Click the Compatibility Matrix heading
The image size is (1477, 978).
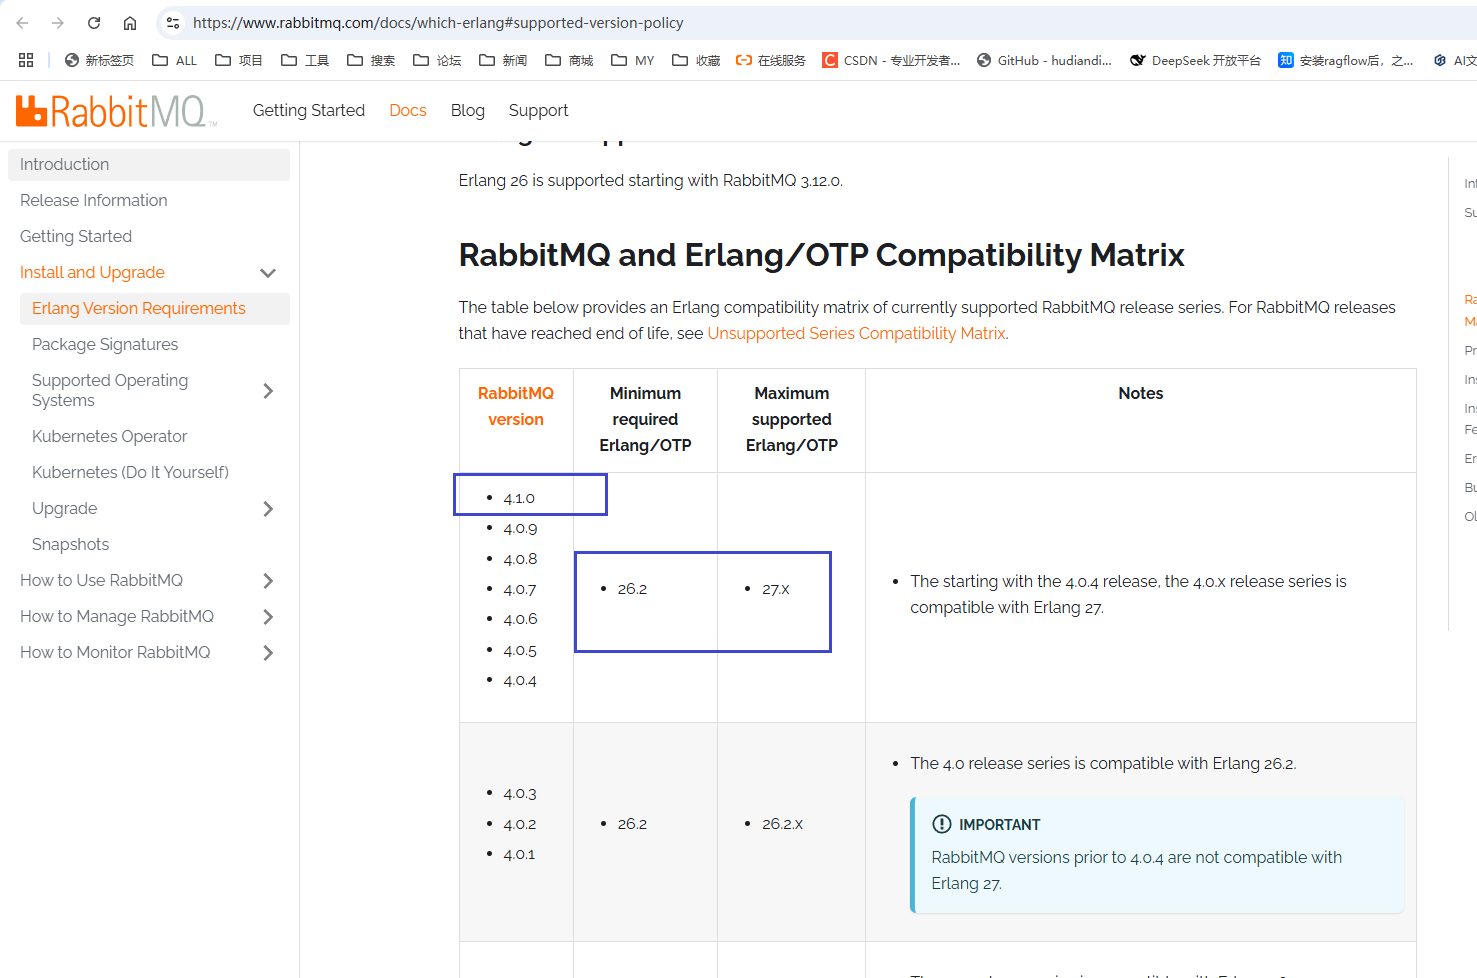pyautogui.click(x=821, y=255)
